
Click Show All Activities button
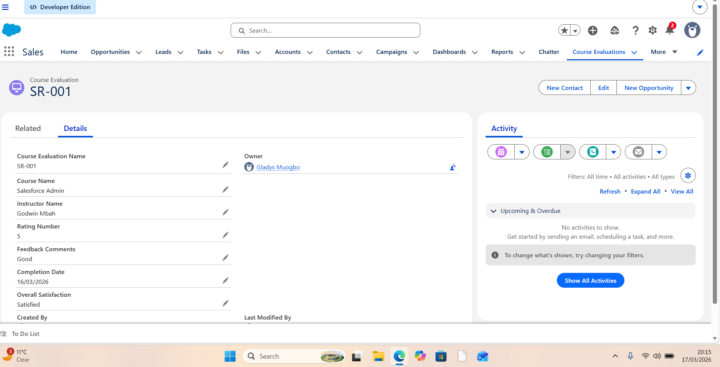point(591,280)
